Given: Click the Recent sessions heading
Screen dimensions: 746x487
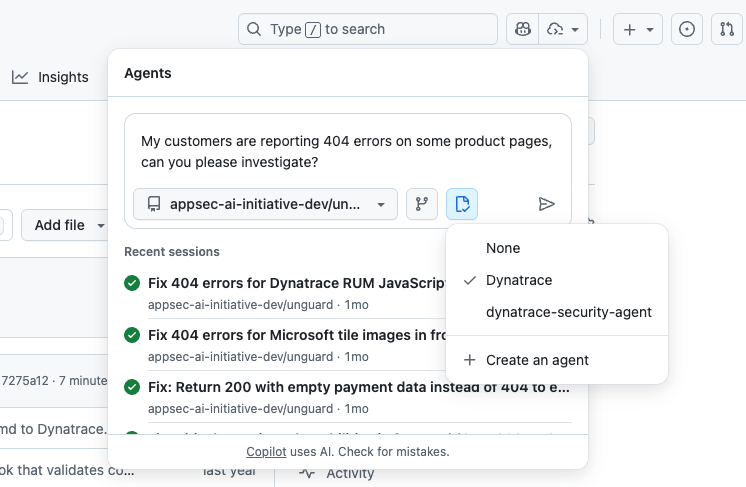Looking at the screenshot, I should click(172, 252).
